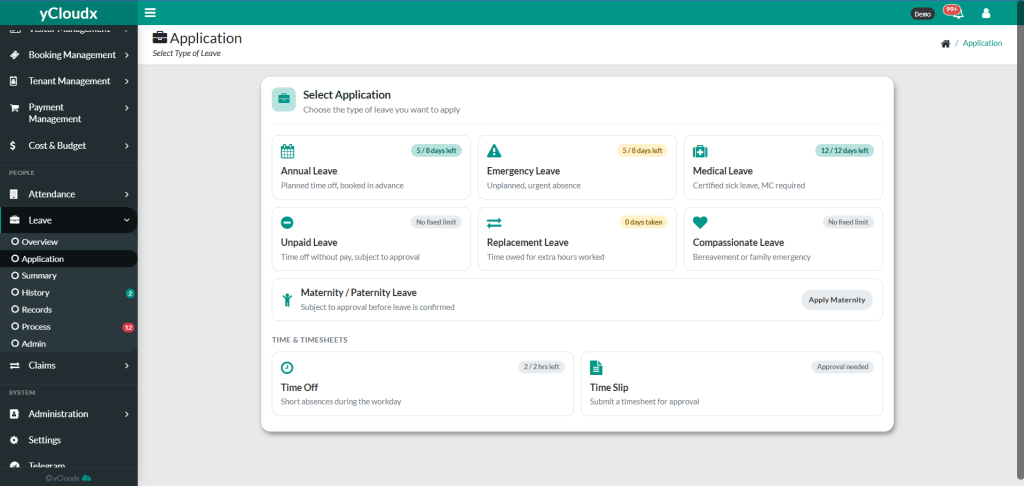Click the home breadcrumb icon

(945, 44)
